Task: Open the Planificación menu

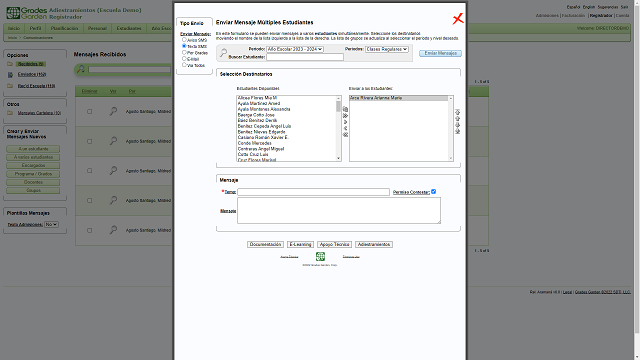Action: click(64, 29)
